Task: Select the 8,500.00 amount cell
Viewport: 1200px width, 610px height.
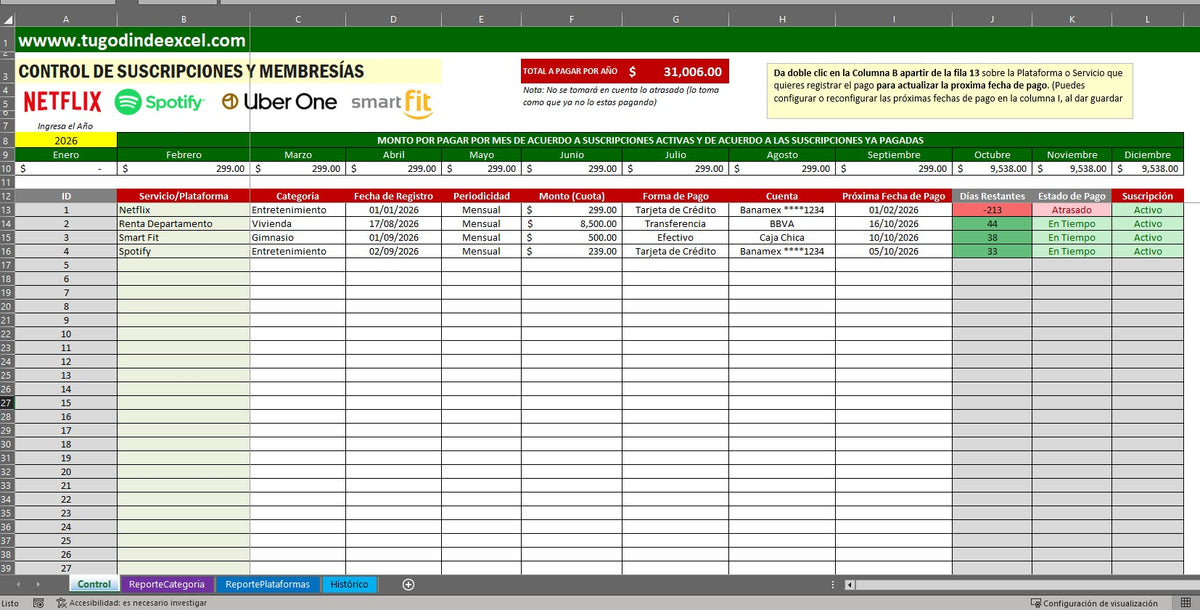Action: click(x=572, y=224)
